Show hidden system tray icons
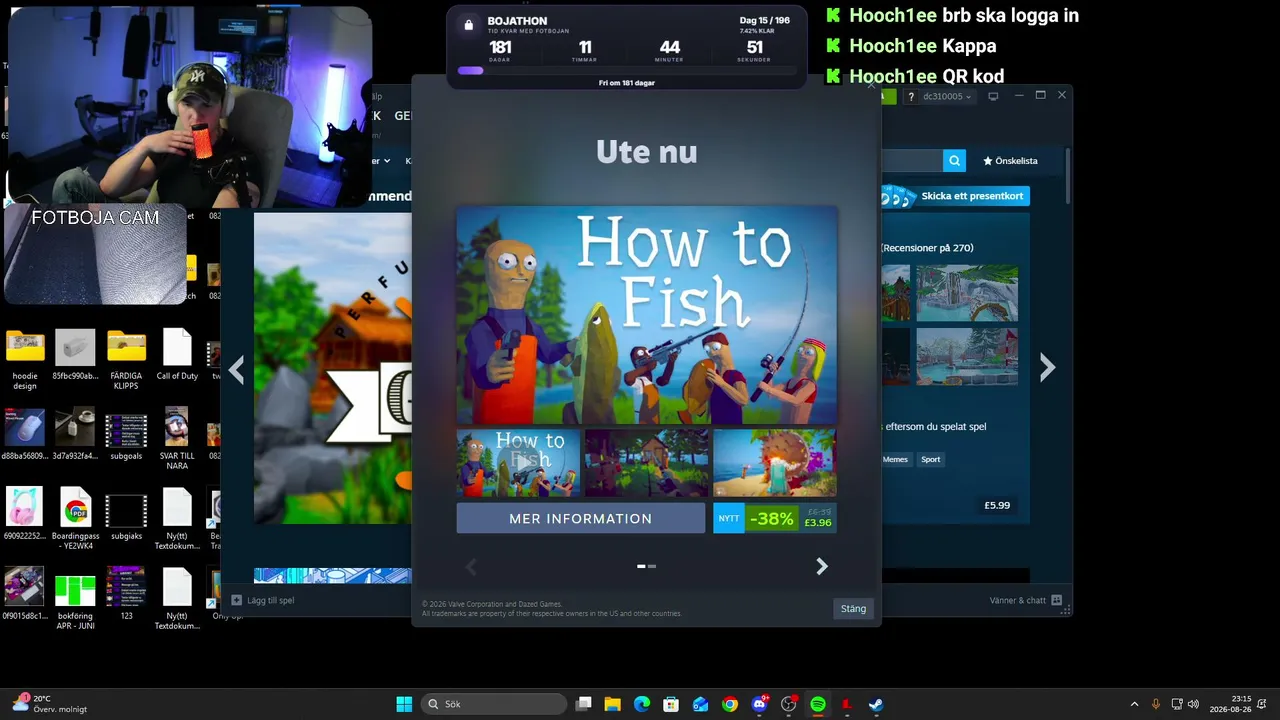1280x720 pixels. click(1134, 704)
